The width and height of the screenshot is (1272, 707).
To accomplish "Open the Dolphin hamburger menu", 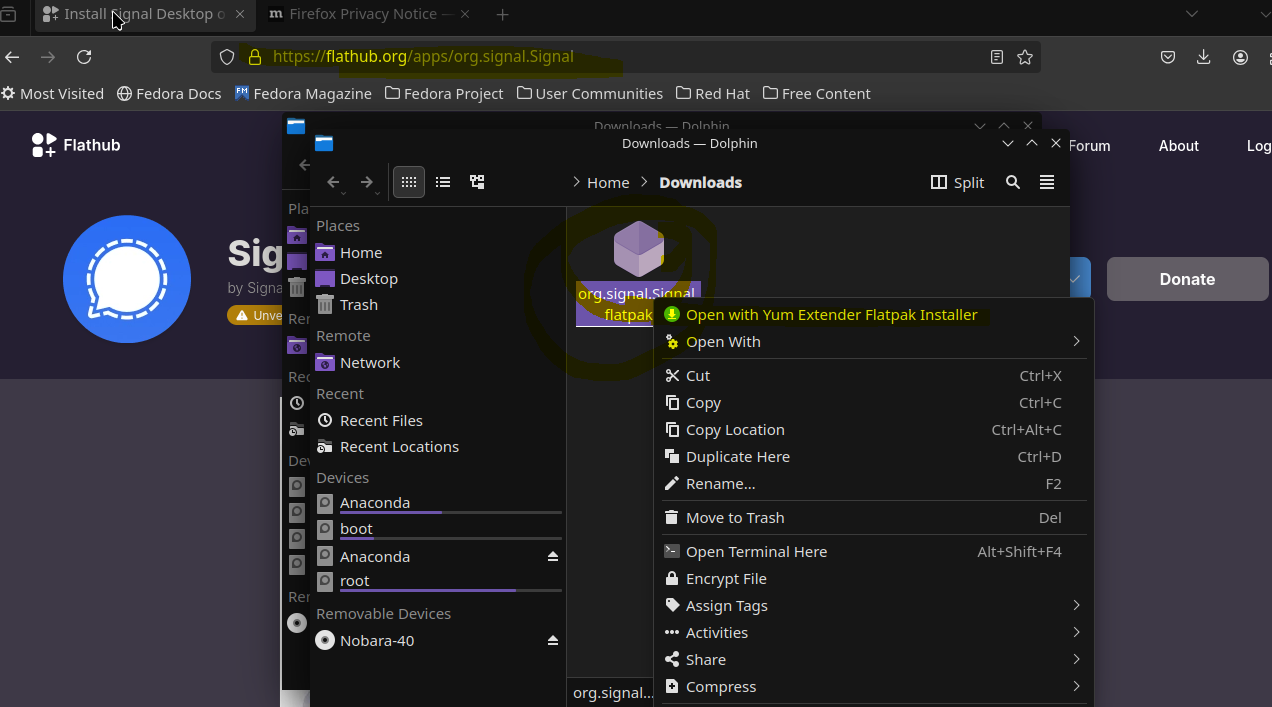I will click(x=1047, y=182).
